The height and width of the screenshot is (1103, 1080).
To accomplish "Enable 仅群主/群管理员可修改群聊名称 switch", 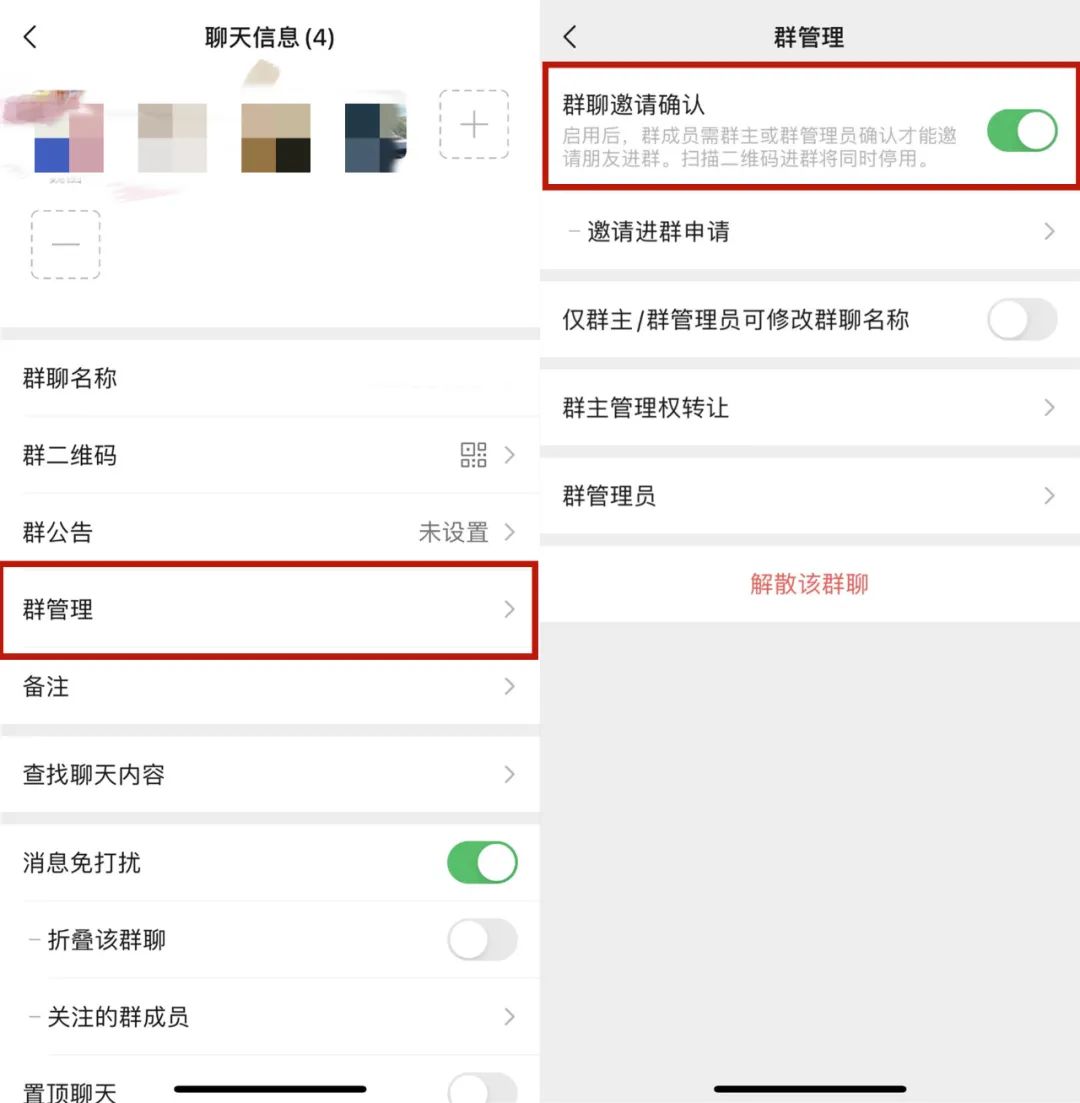I will coord(1022,320).
